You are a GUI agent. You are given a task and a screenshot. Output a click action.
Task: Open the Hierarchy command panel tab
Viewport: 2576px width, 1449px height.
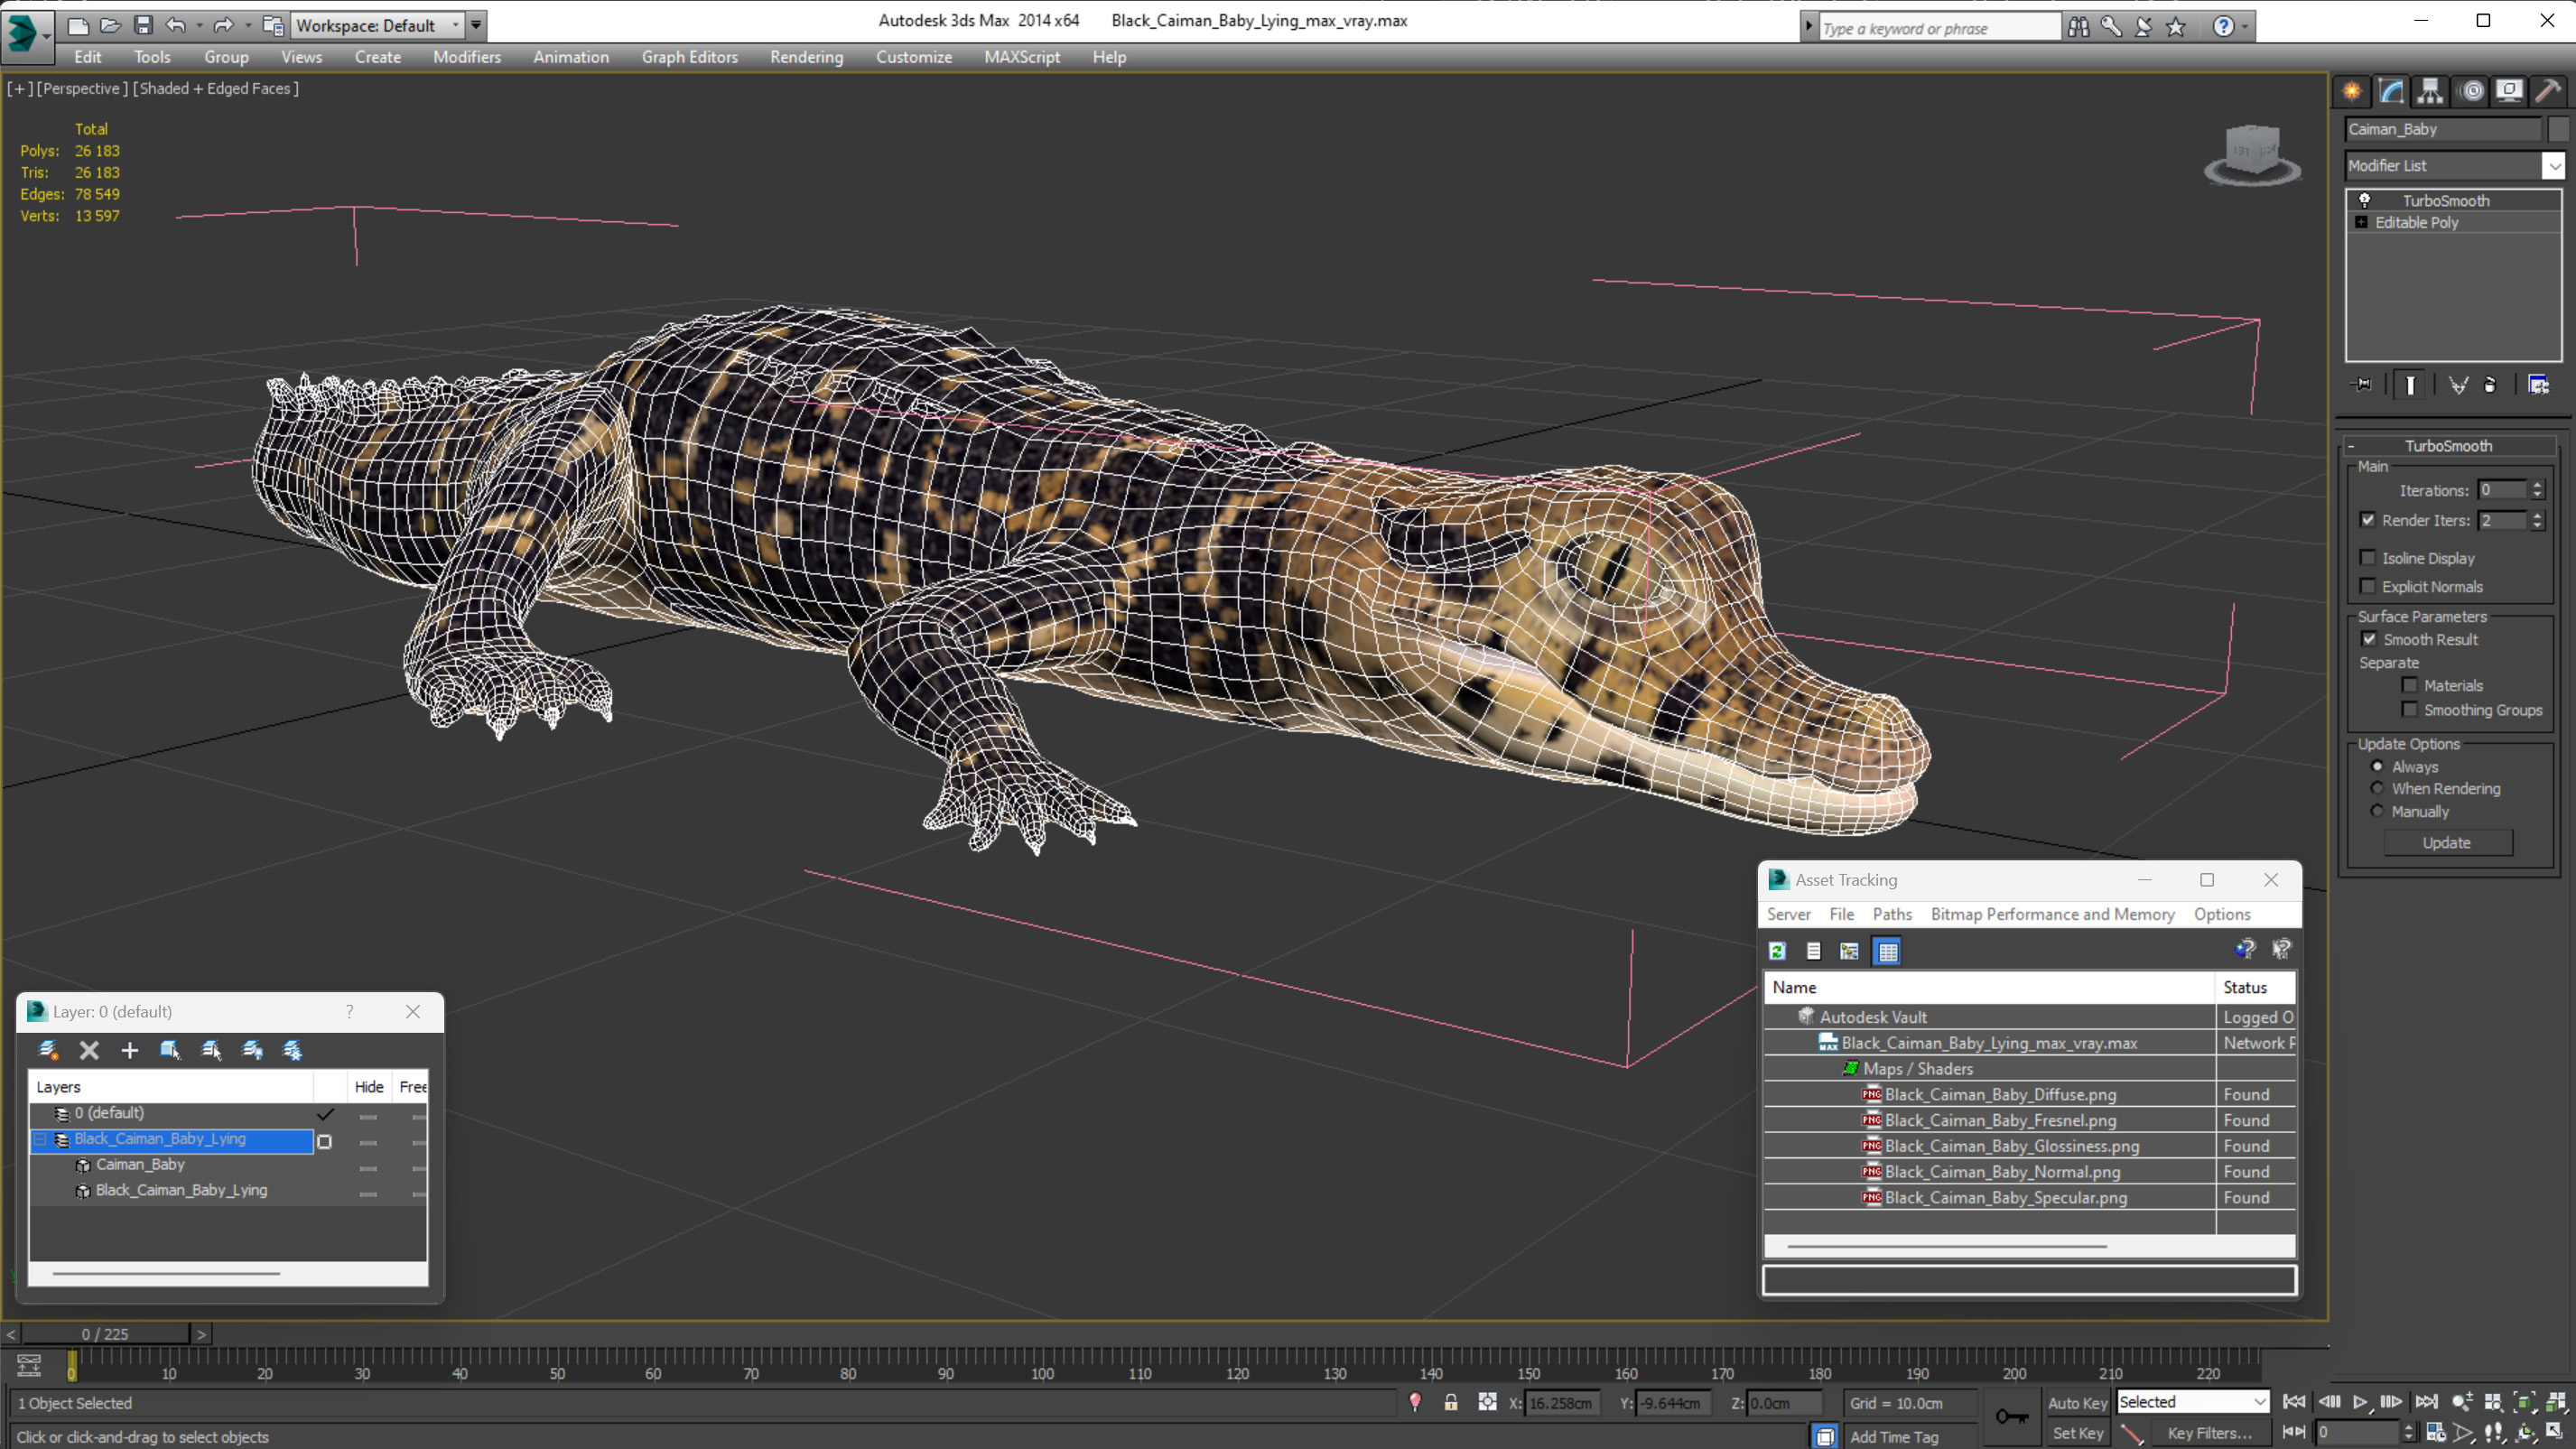click(2430, 92)
